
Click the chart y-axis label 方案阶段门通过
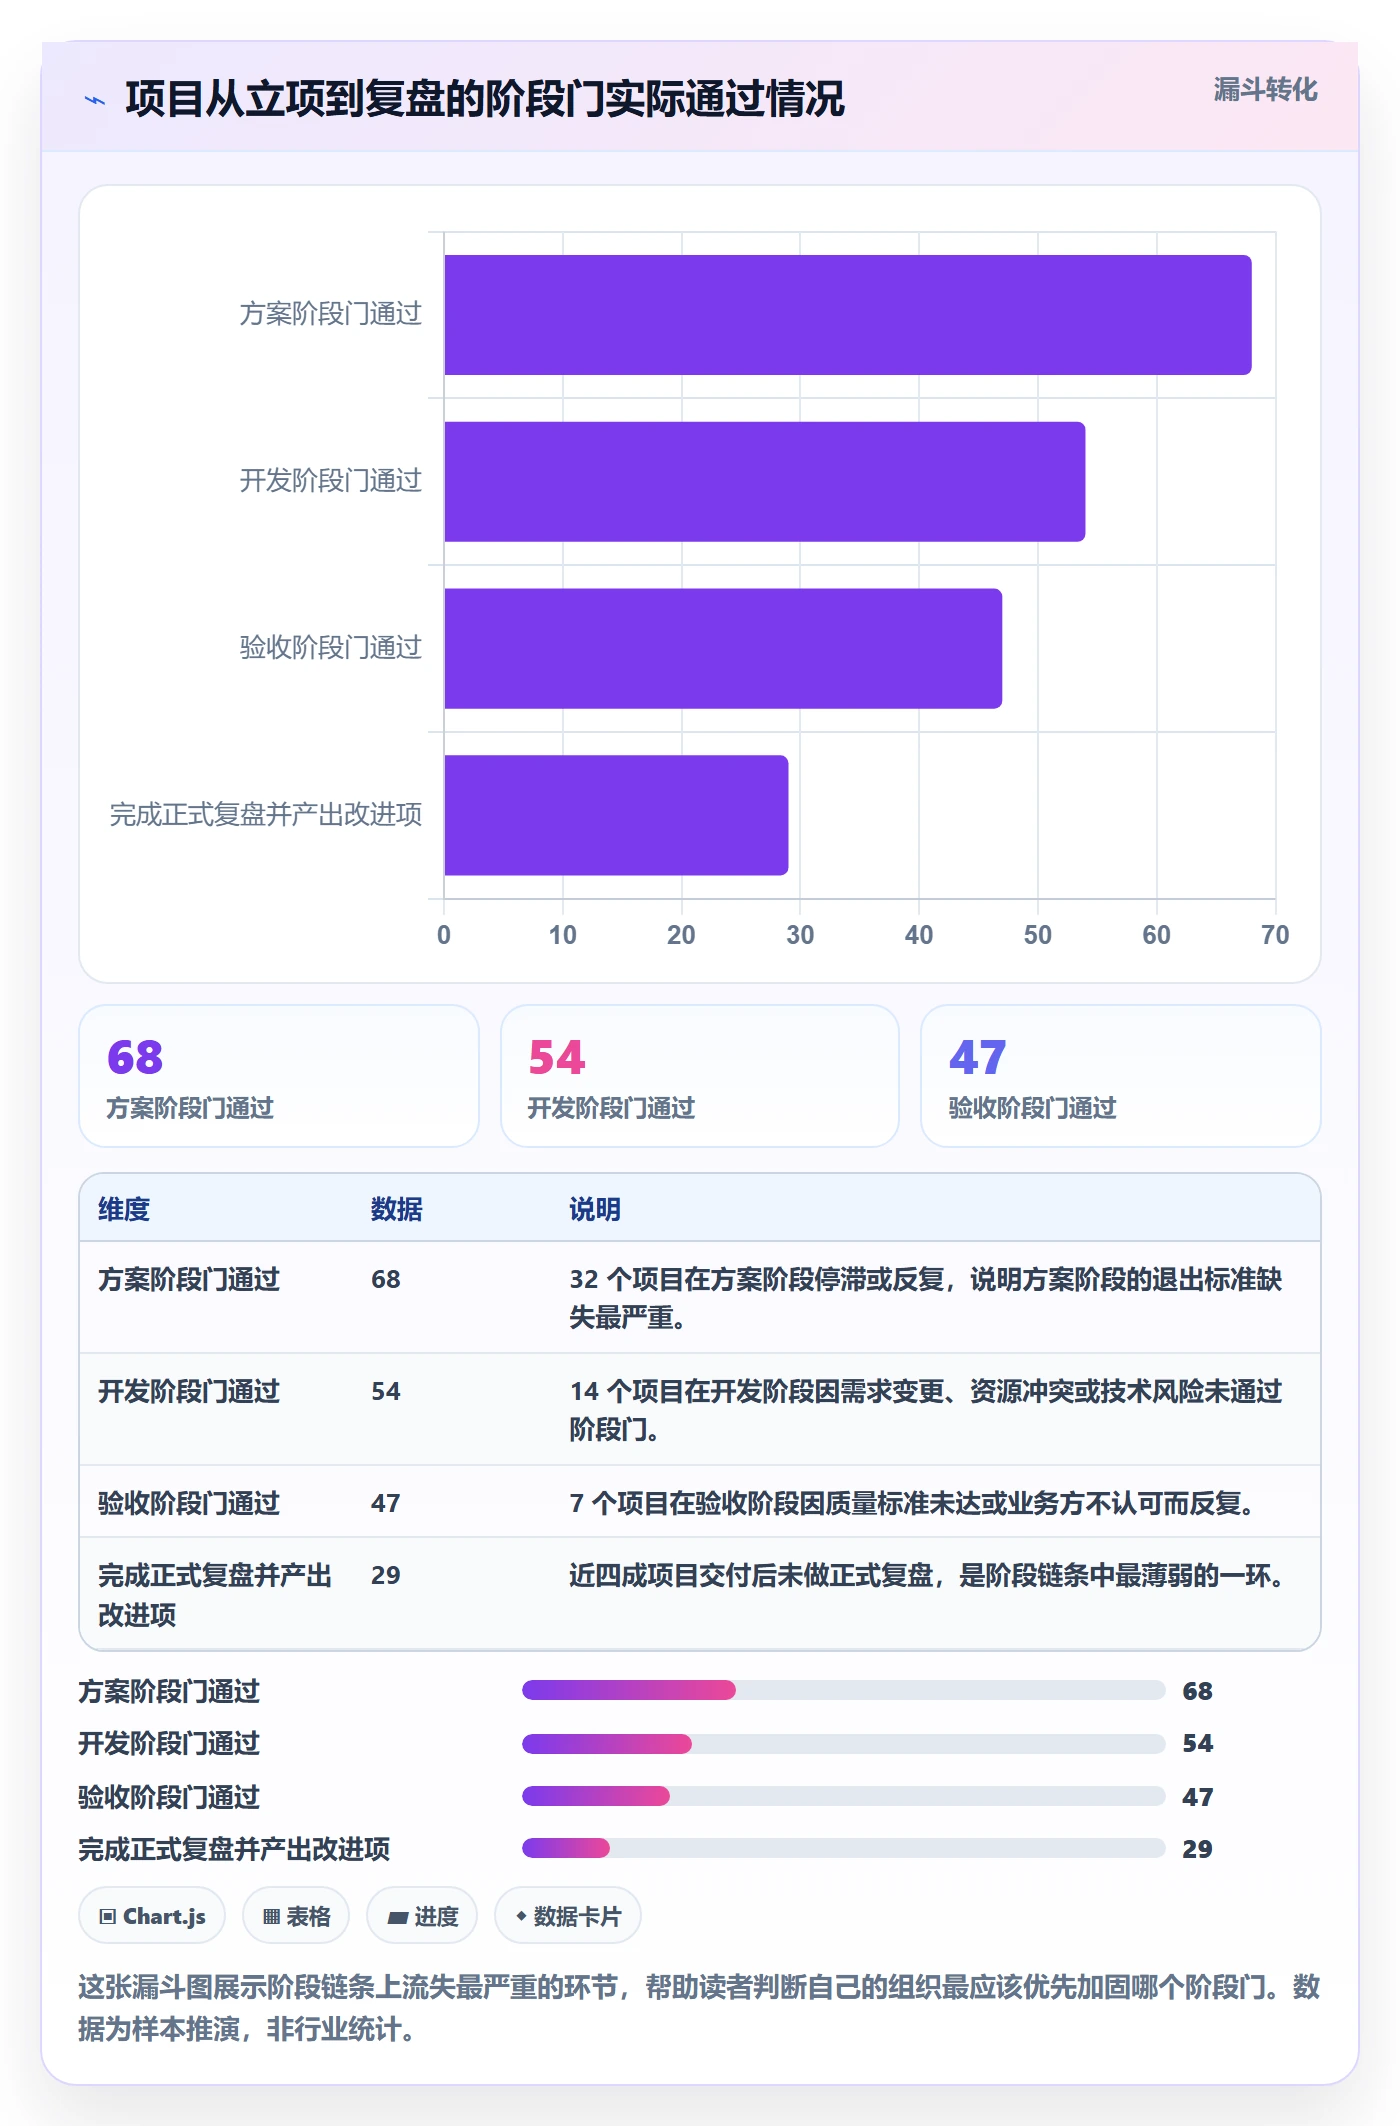331,314
